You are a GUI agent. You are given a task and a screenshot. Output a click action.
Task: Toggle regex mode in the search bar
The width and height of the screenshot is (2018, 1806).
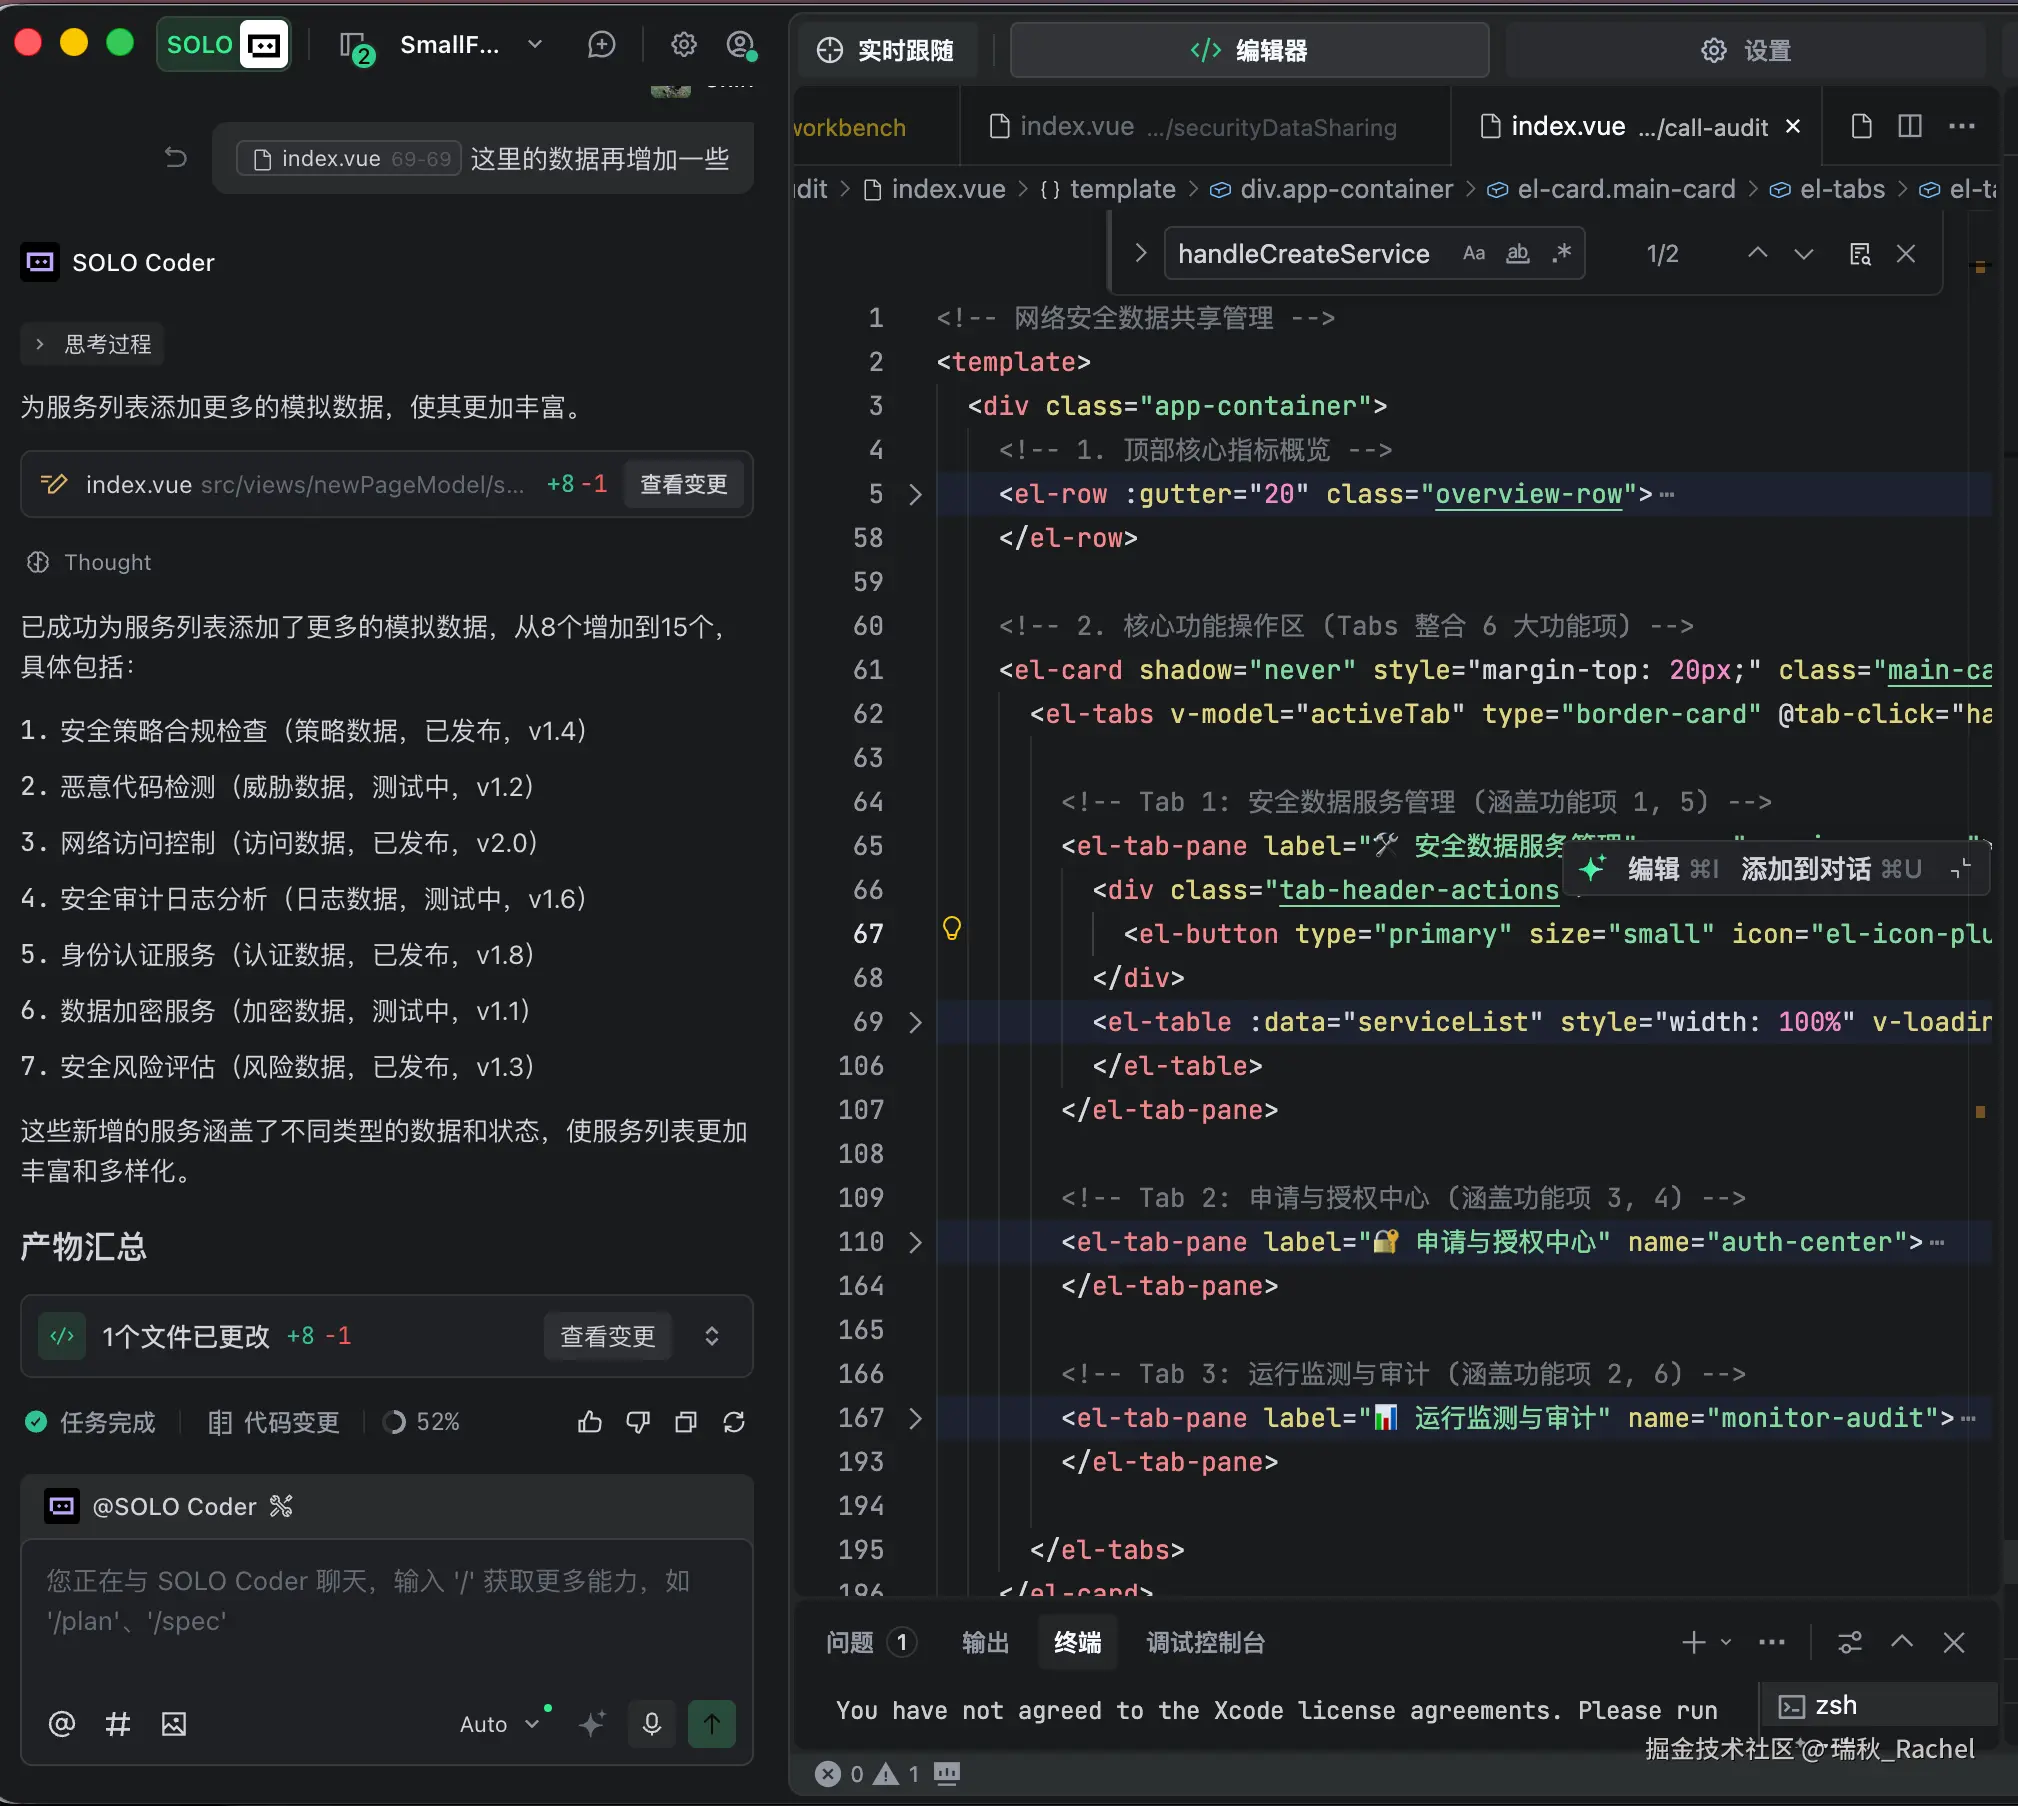1562,253
